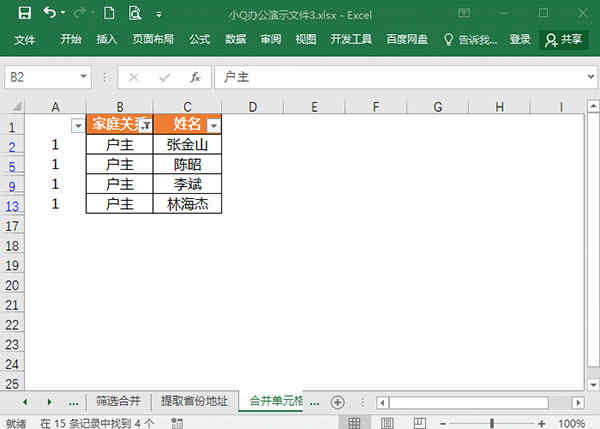Confirm entry with the checkmark icon

(165, 78)
